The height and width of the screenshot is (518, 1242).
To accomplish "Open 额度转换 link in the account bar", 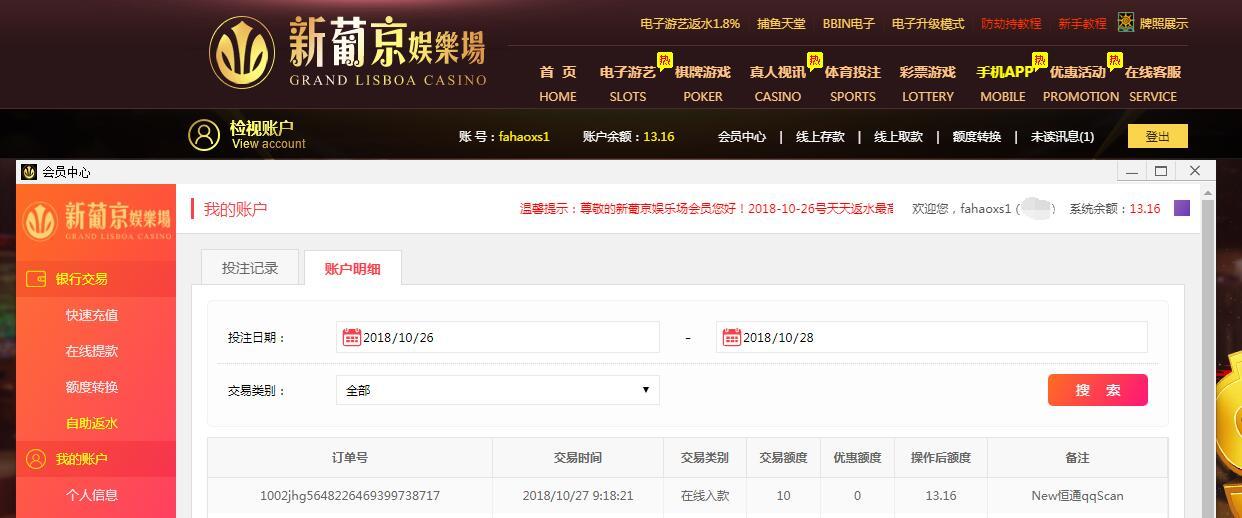I will point(977,136).
